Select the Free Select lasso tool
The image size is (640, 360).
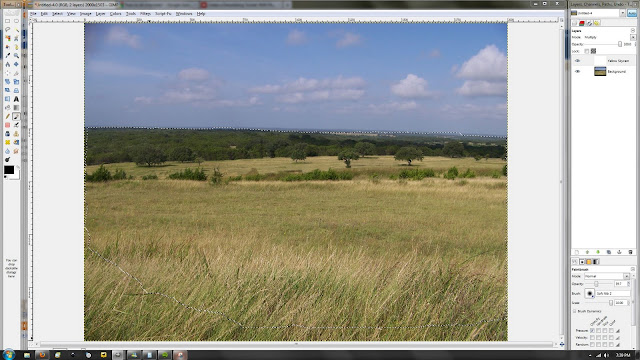pyautogui.click(x=7, y=29)
